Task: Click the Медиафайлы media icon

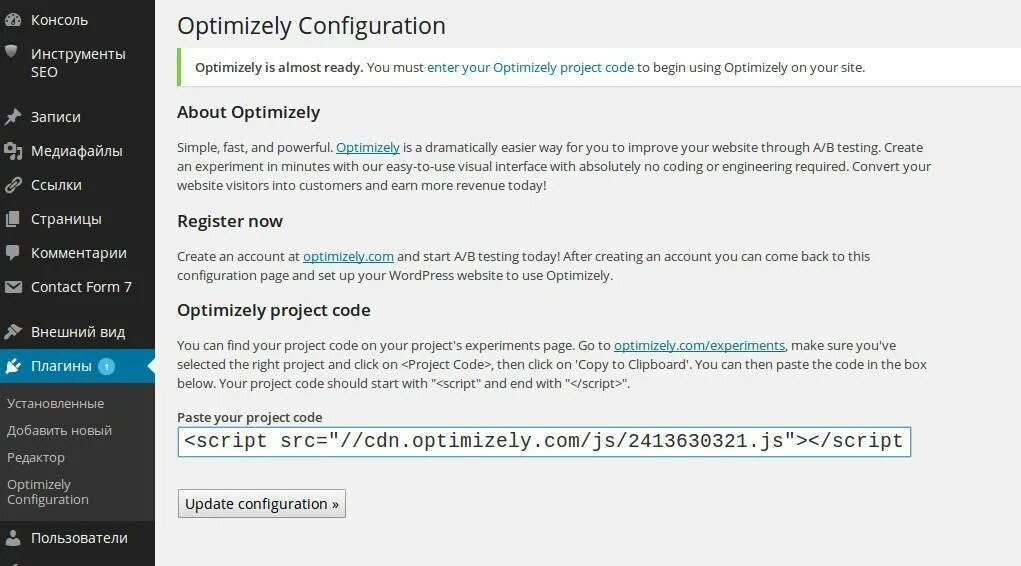Action: click(12, 151)
